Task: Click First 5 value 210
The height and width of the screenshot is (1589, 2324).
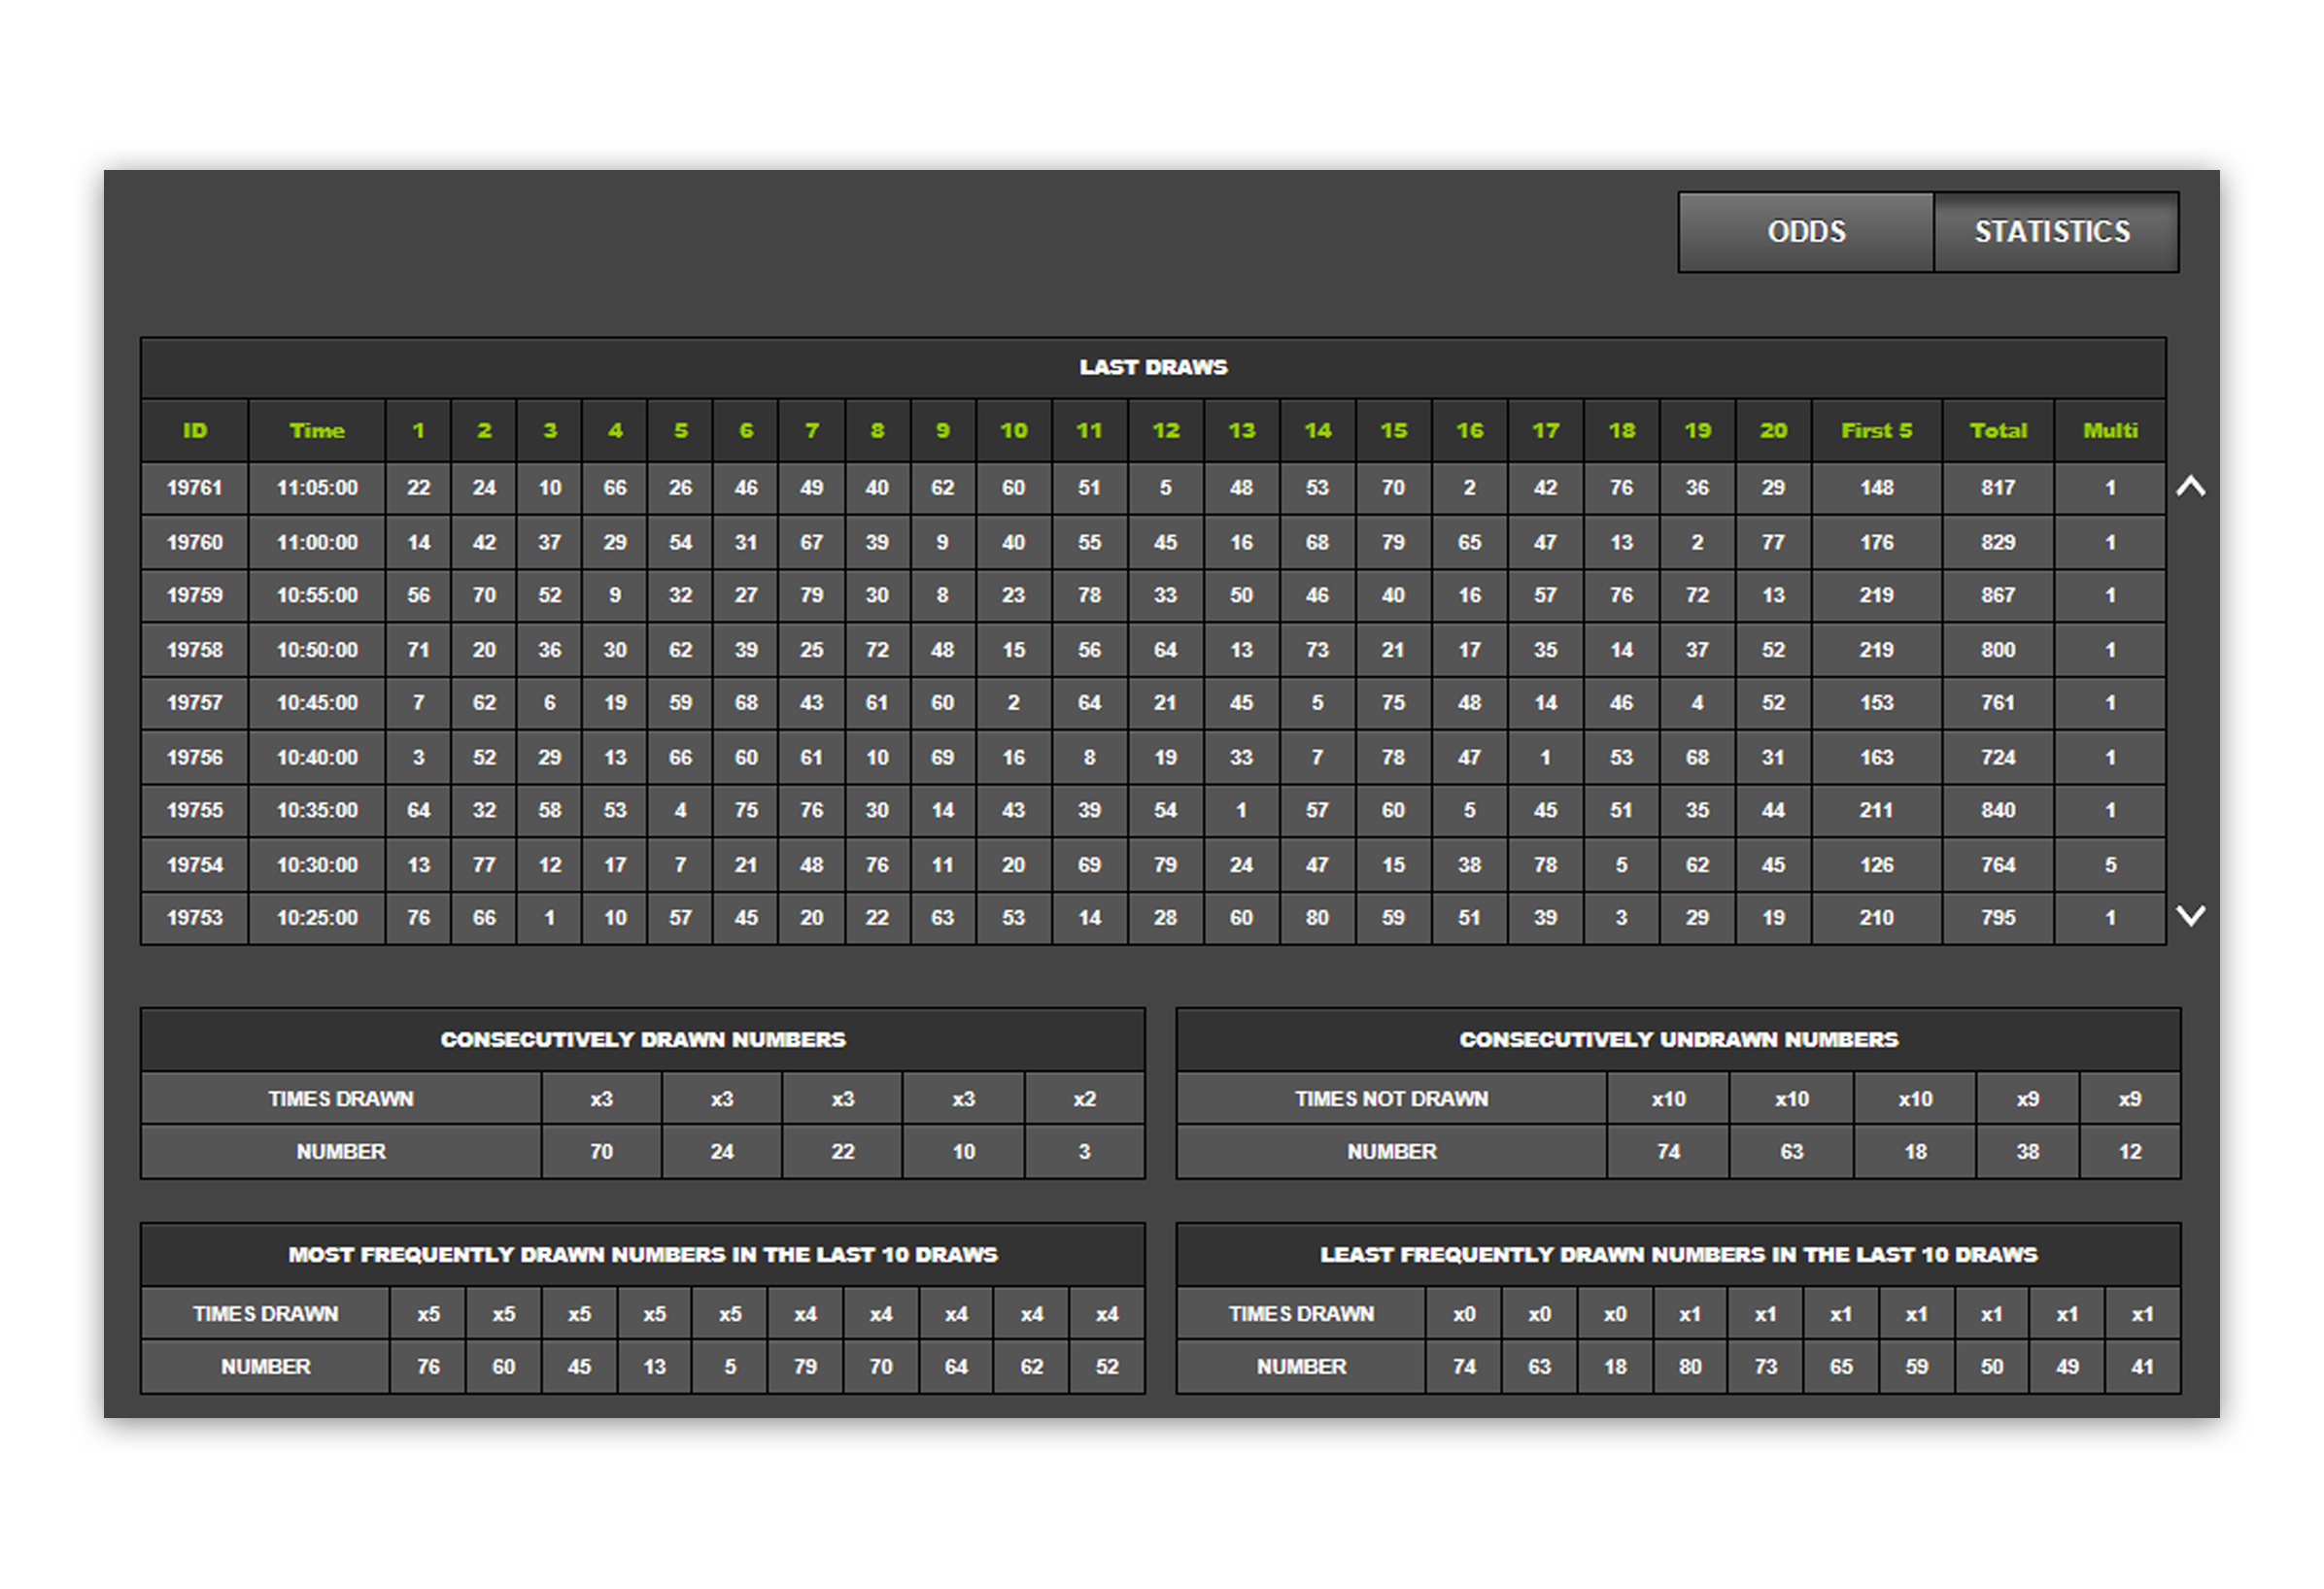Action: [x=1877, y=918]
